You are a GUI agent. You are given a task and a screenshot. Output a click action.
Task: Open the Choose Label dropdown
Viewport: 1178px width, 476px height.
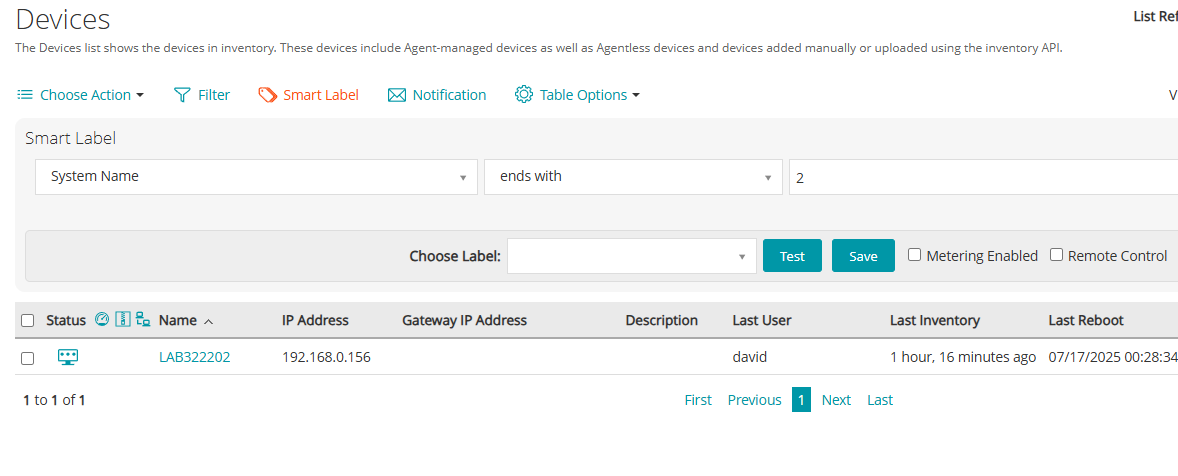632,256
